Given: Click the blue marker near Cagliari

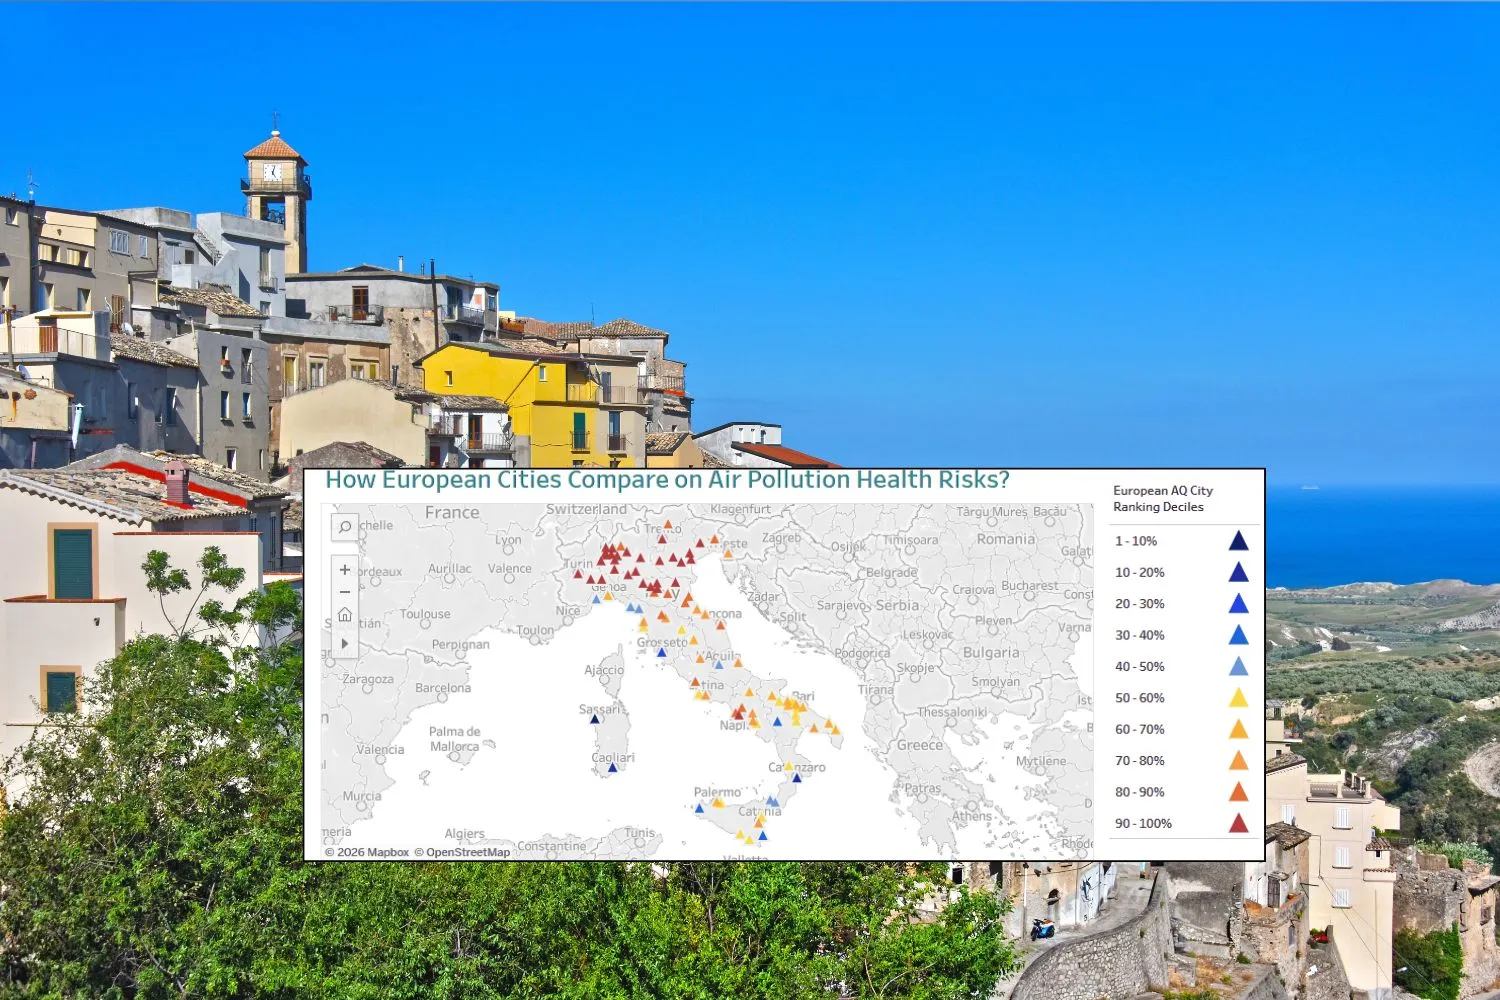Looking at the screenshot, I should point(613,767).
